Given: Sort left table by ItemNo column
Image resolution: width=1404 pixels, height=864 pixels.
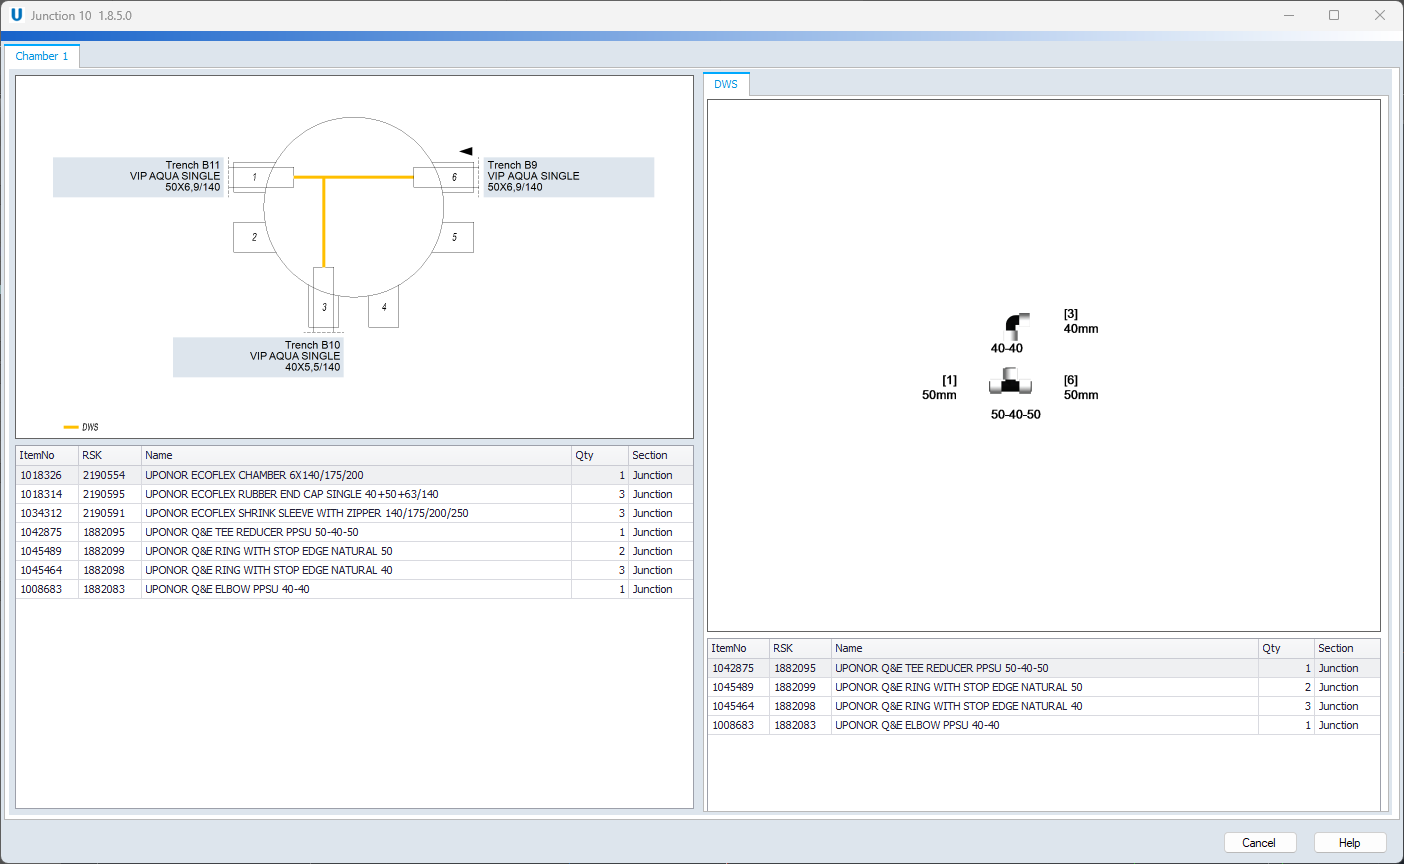Looking at the screenshot, I should (47, 455).
